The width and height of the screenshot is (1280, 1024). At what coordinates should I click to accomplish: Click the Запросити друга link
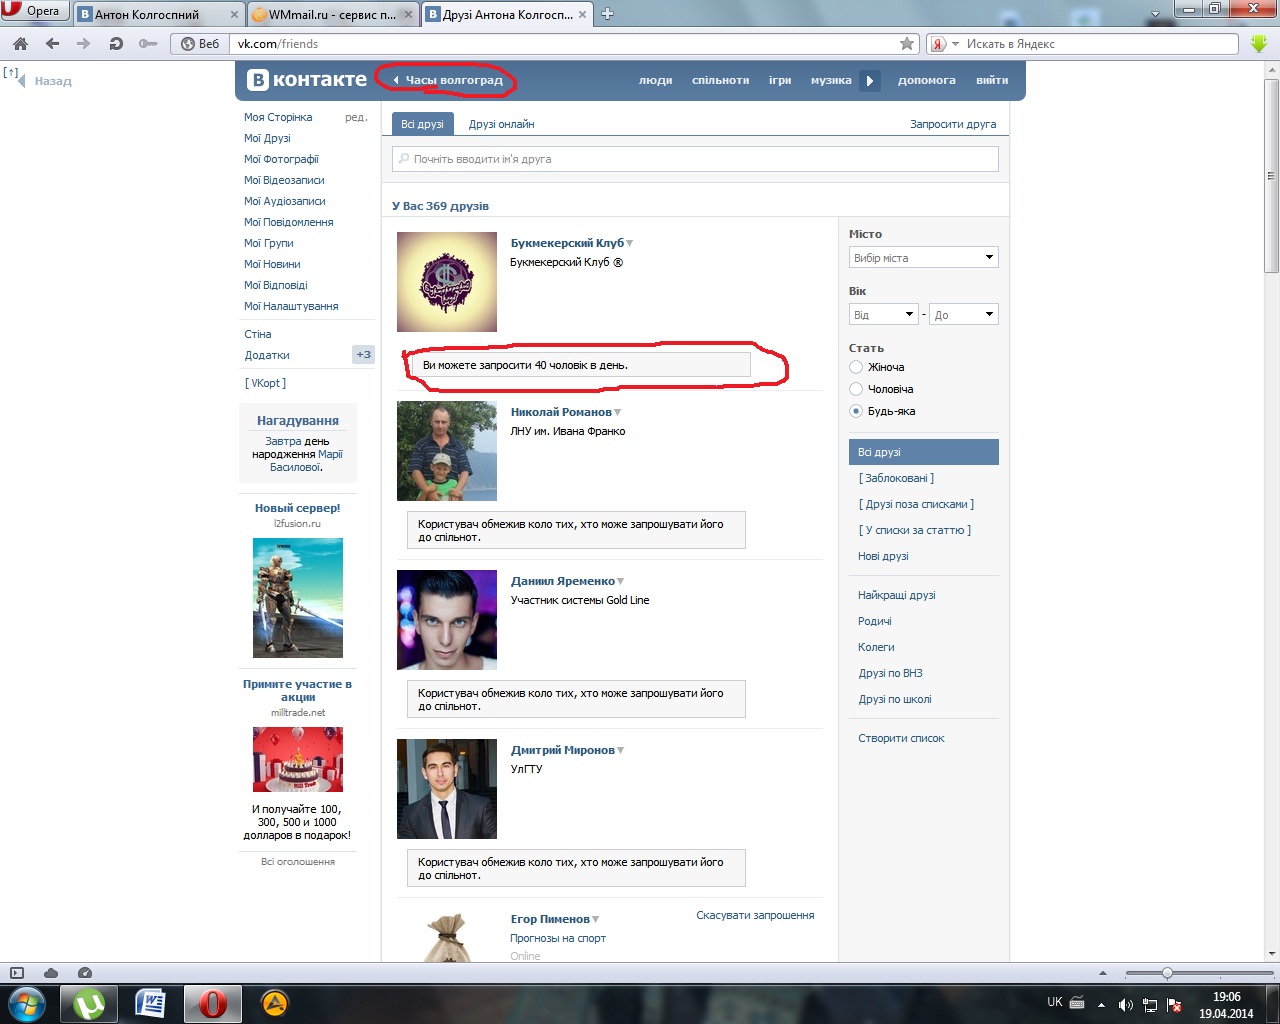953,124
